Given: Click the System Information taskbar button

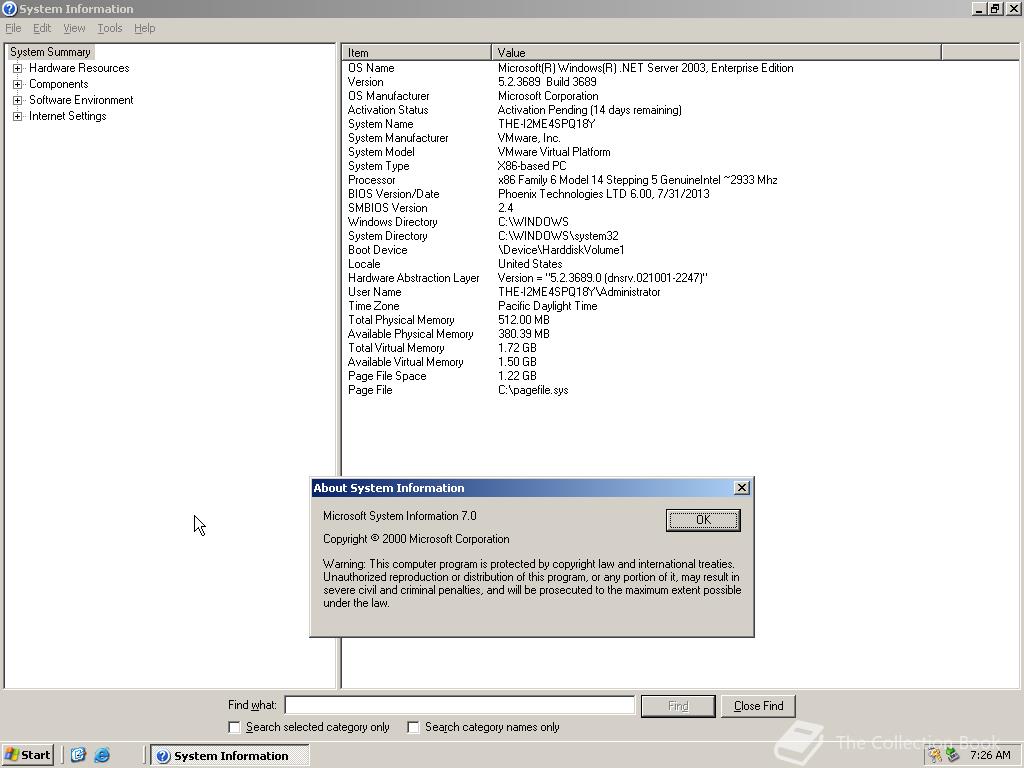Looking at the screenshot, I should coord(230,756).
